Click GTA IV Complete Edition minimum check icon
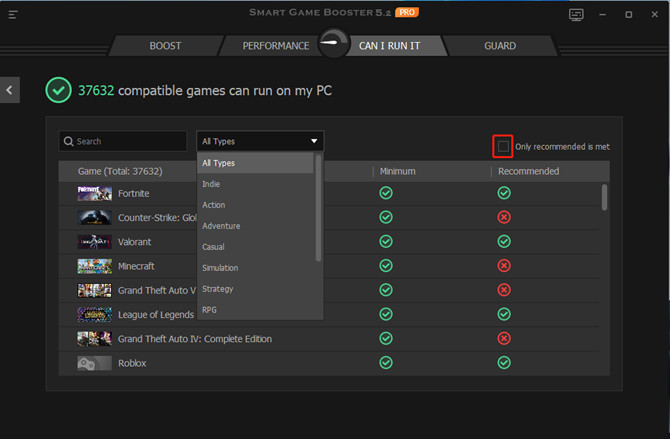 pyautogui.click(x=386, y=339)
